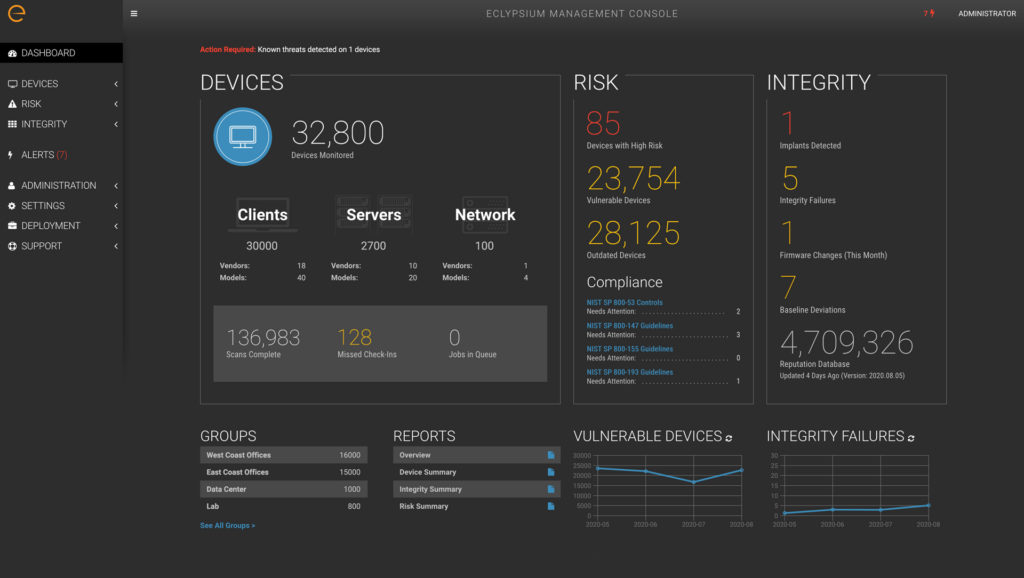The image size is (1024, 578).
Task: Click the Risk warning triangle icon
Action: [x=12, y=104]
